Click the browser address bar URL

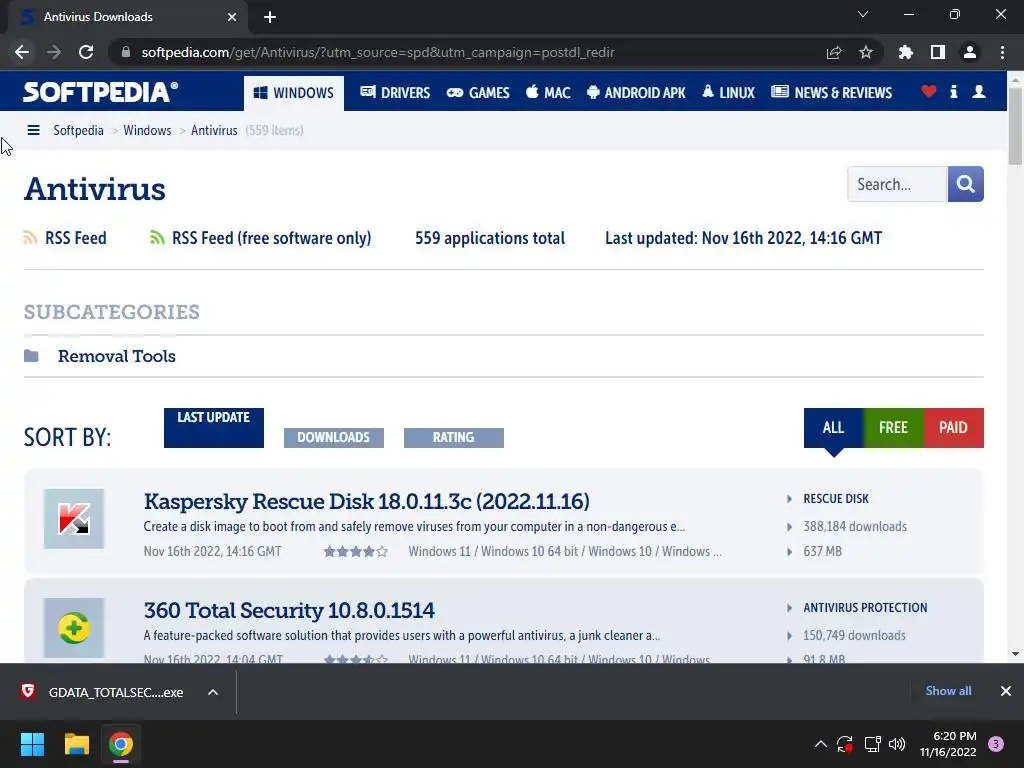pyautogui.click(x=377, y=52)
